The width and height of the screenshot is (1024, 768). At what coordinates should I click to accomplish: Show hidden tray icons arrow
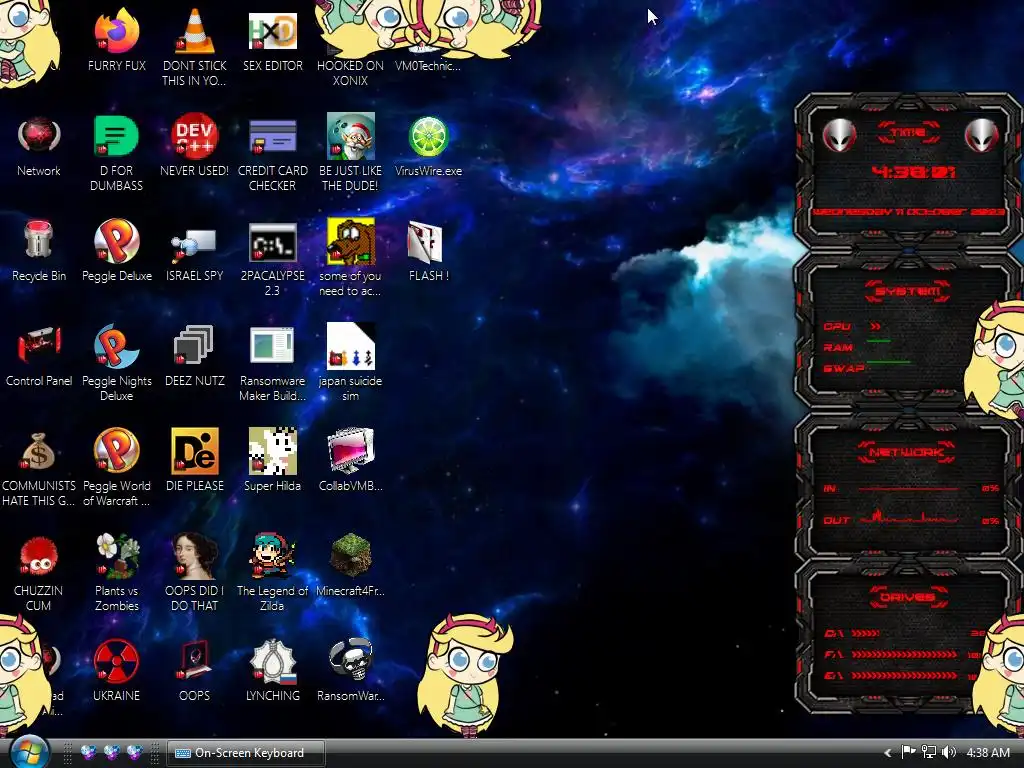tap(888, 753)
